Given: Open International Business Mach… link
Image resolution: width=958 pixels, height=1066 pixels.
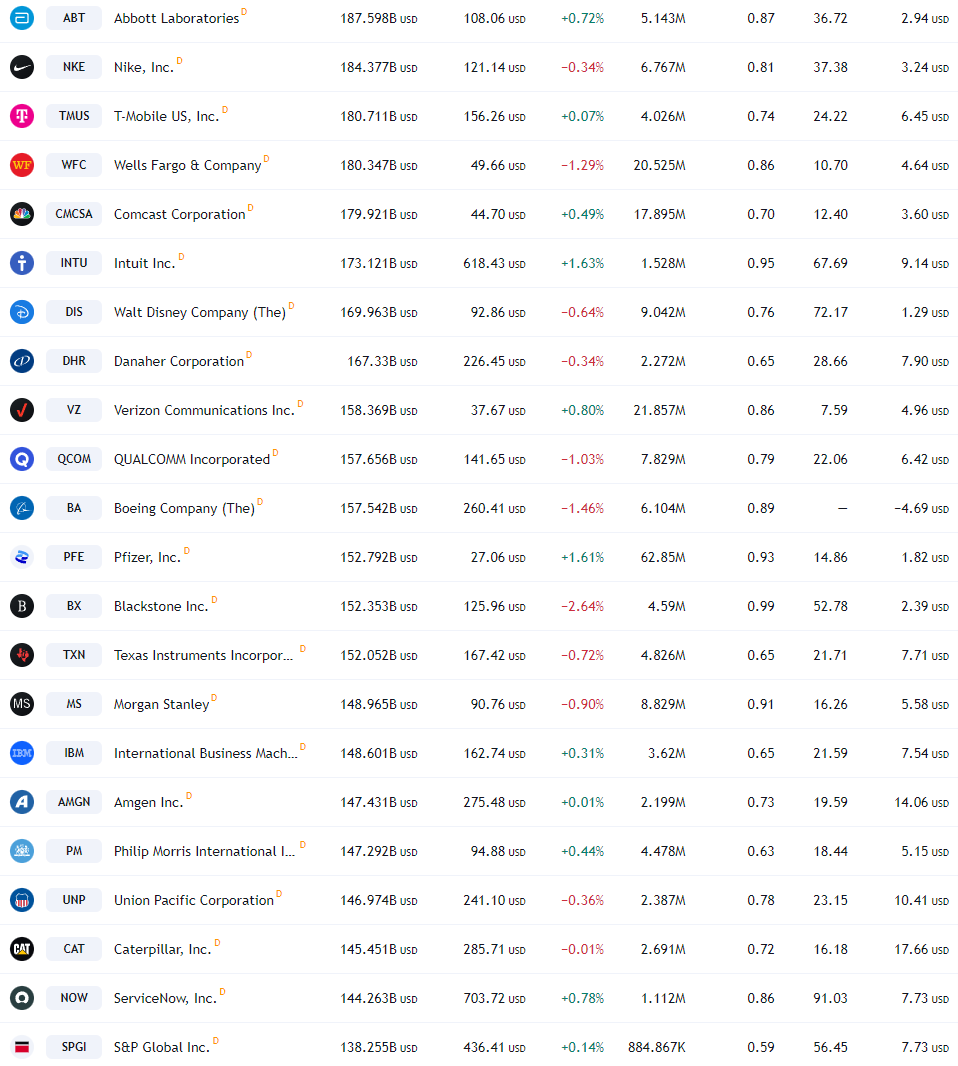Looking at the screenshot, I should pos(205,753).
